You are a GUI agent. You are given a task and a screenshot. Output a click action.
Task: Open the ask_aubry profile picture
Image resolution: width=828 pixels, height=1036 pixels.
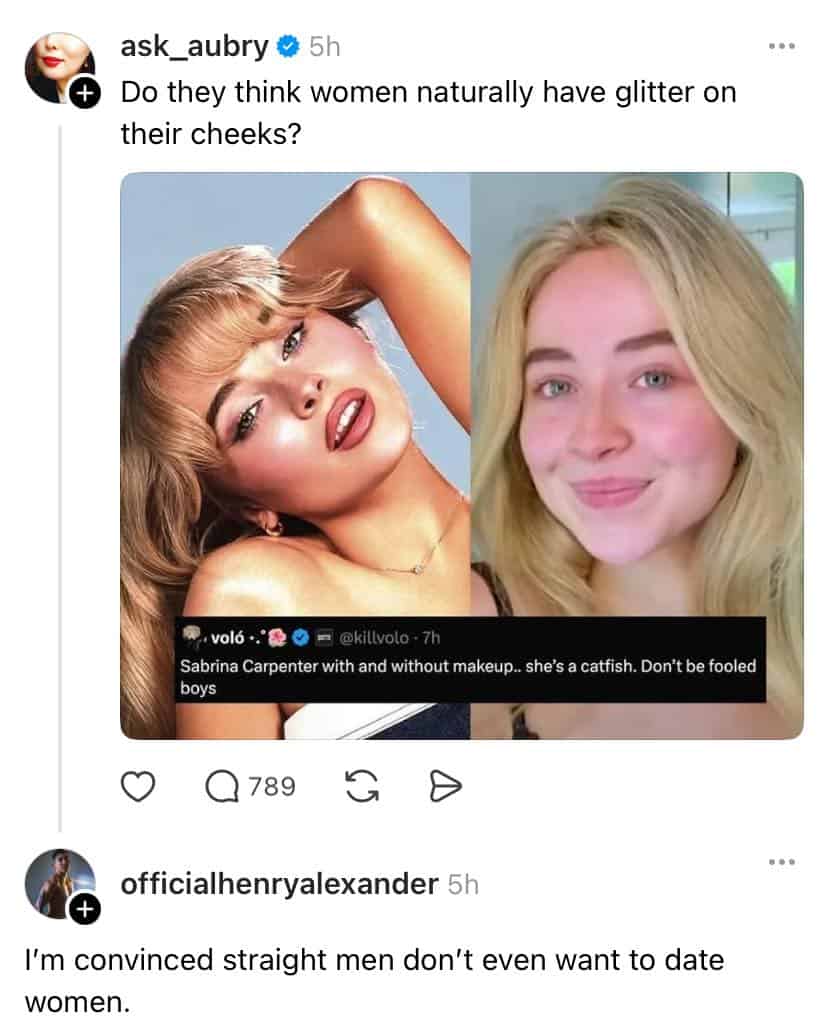58,65
